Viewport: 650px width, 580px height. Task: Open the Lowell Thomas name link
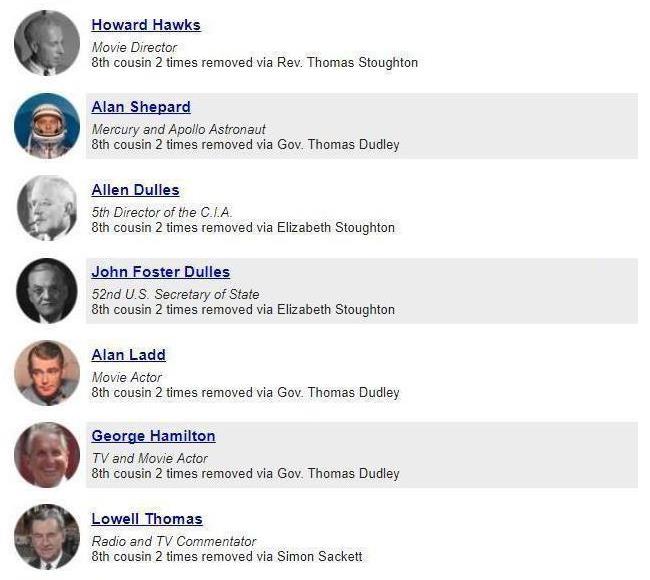pyautogui.click(x=147, y=519)
